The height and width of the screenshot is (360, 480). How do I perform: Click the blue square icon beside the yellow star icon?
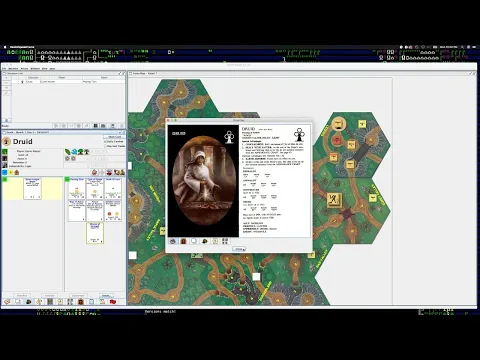click(5, 172)
